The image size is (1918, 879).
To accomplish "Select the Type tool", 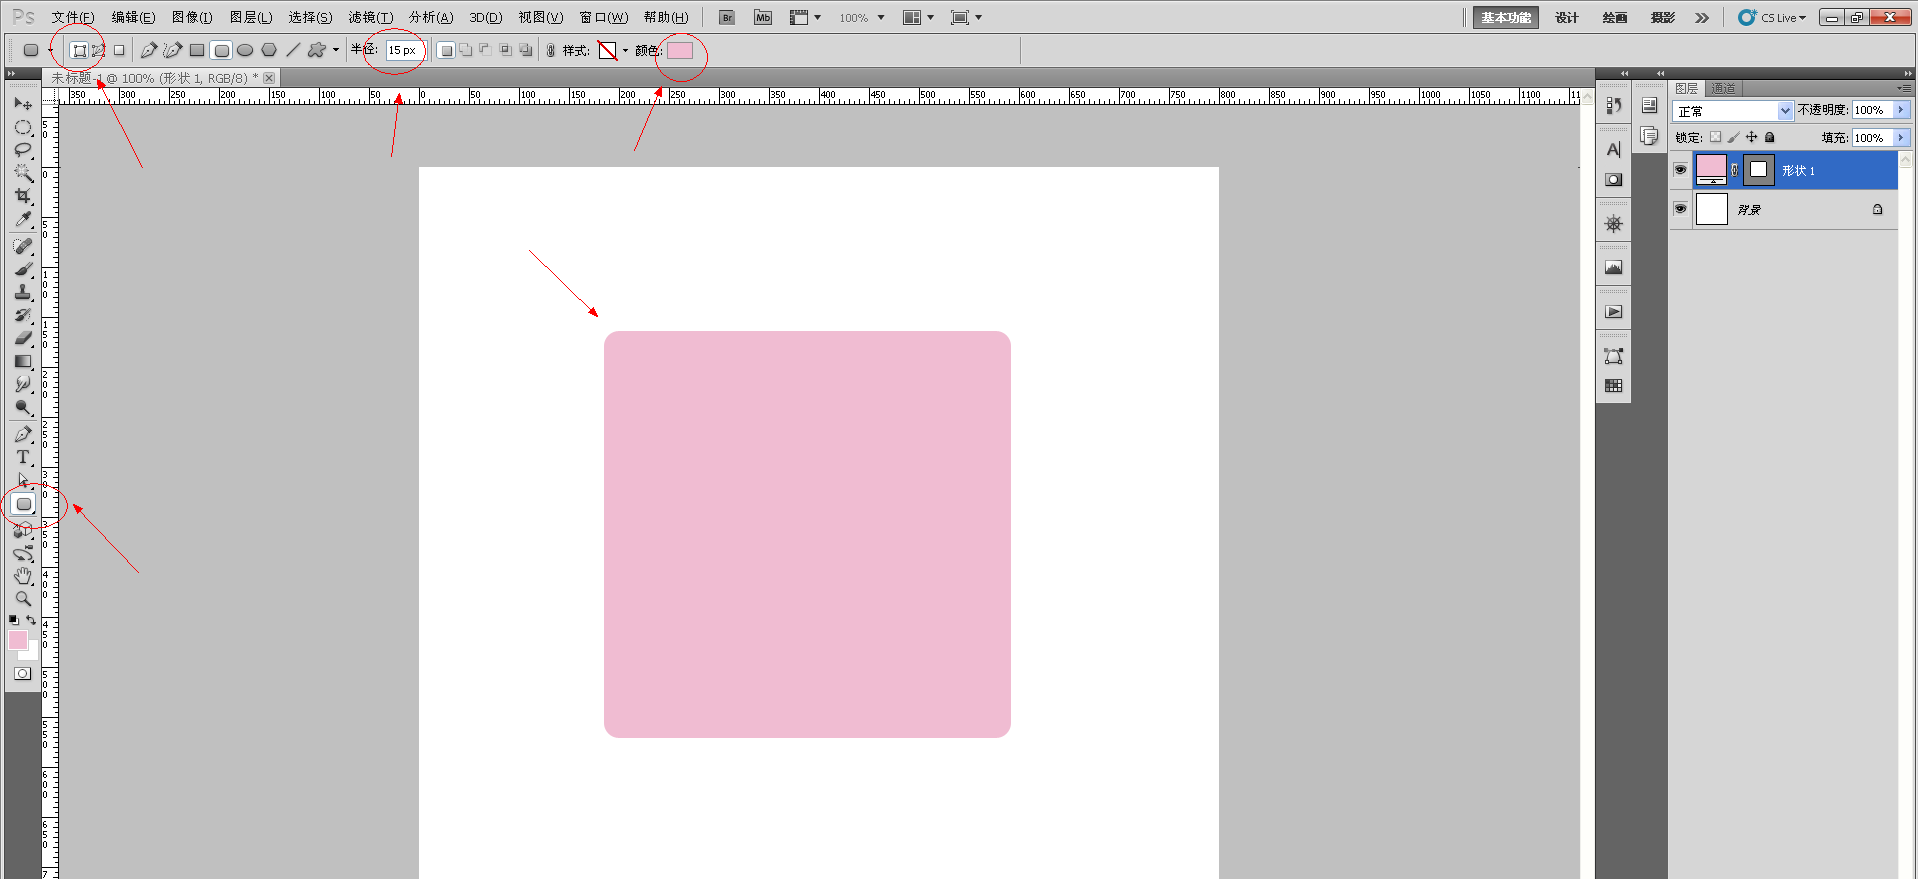I will click(23, 457).
